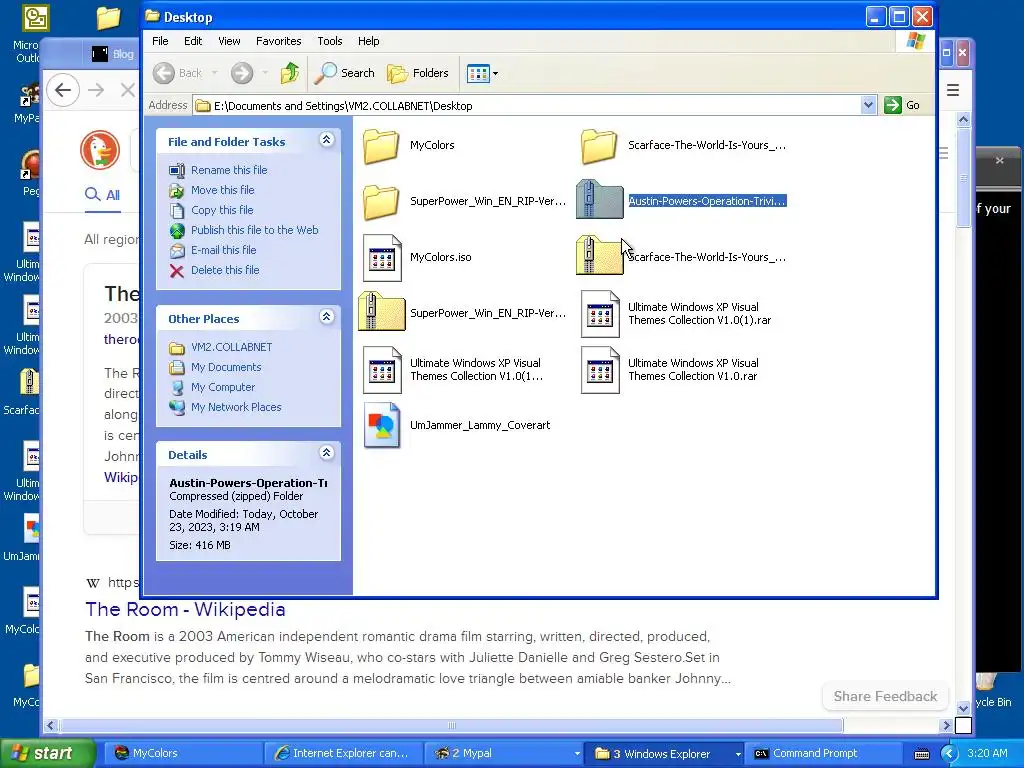This screenshot has width=1024, height=768.
Task: Open Back button history dropdown arrow
Action: (x=214, y=73)
